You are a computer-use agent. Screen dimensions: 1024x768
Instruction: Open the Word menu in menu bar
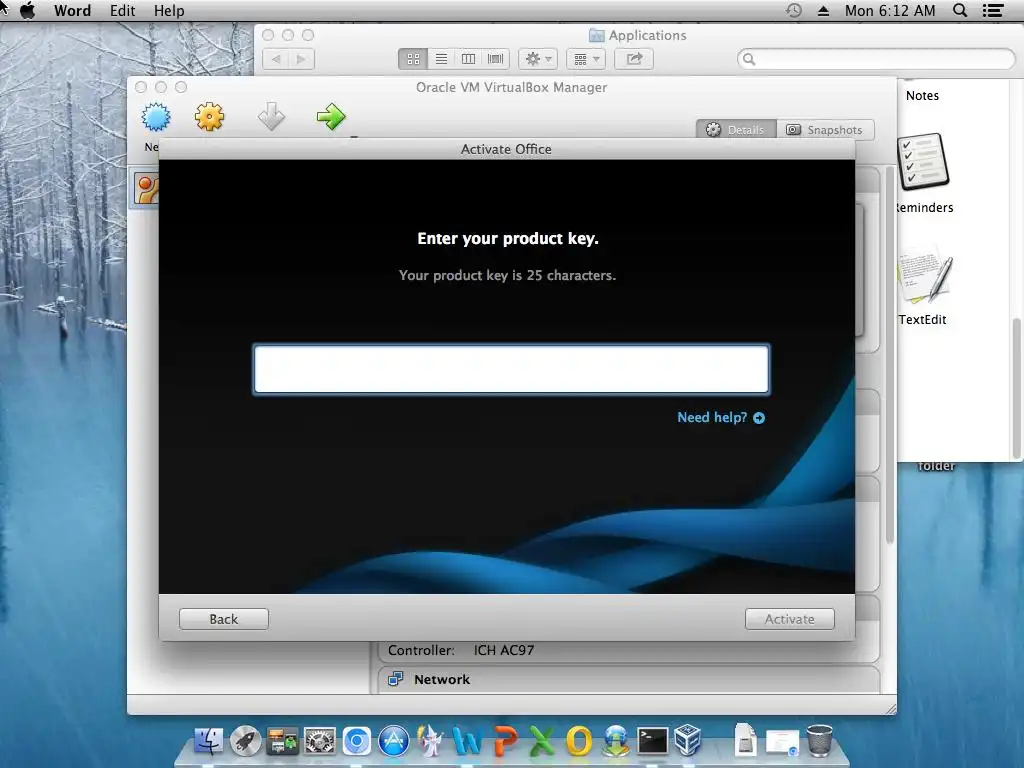[72, 10]
